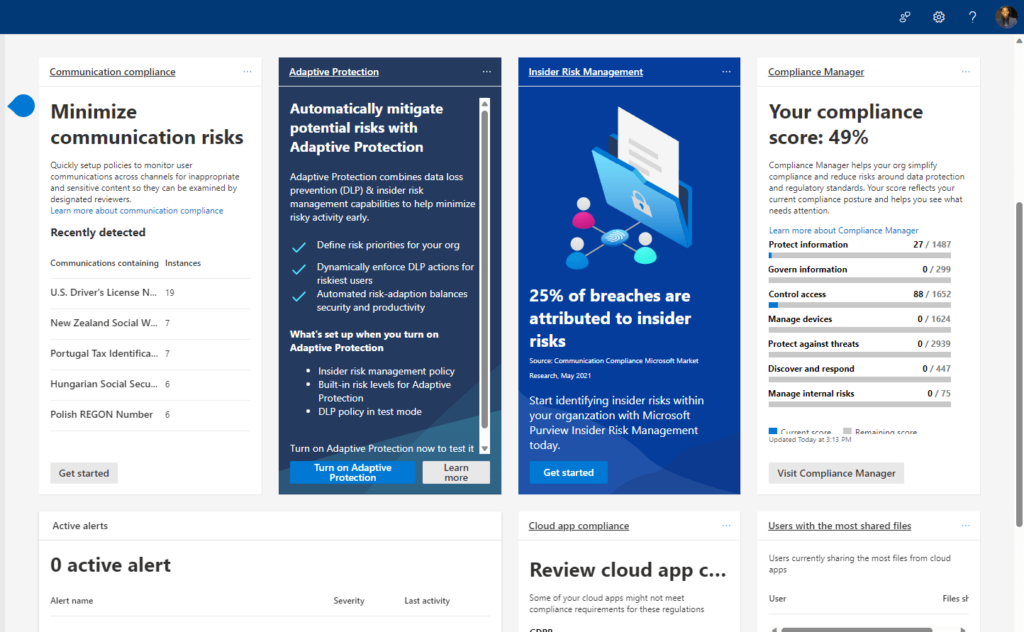Click the Communications containing column header
This screenshot has height=632, width=1024.
click(104, 263)
